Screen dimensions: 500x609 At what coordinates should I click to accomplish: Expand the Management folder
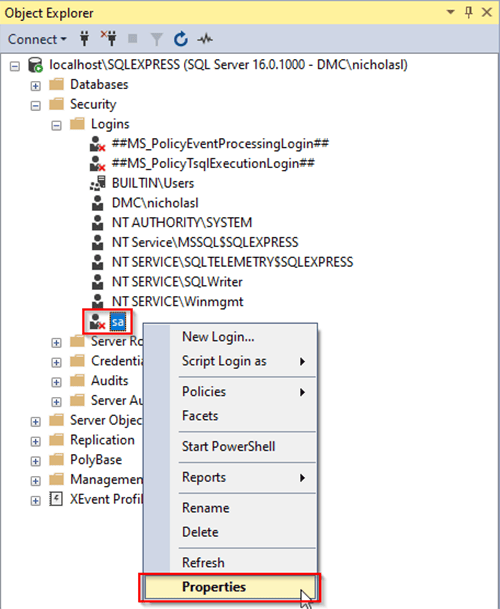click(35, 481)
